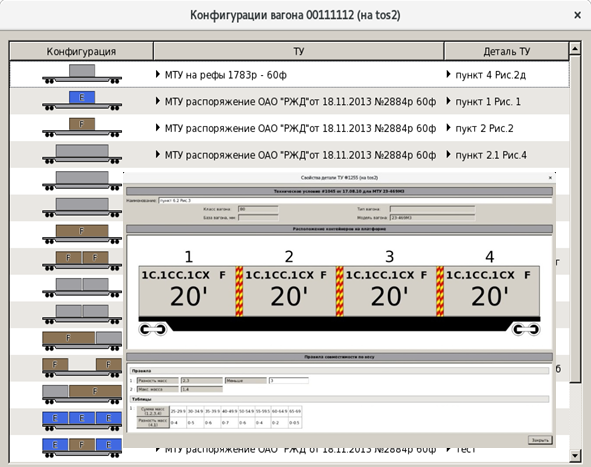Select the two brown F F containers configuration
This screenshot has height=467, width=591.
tap(82, 261)
